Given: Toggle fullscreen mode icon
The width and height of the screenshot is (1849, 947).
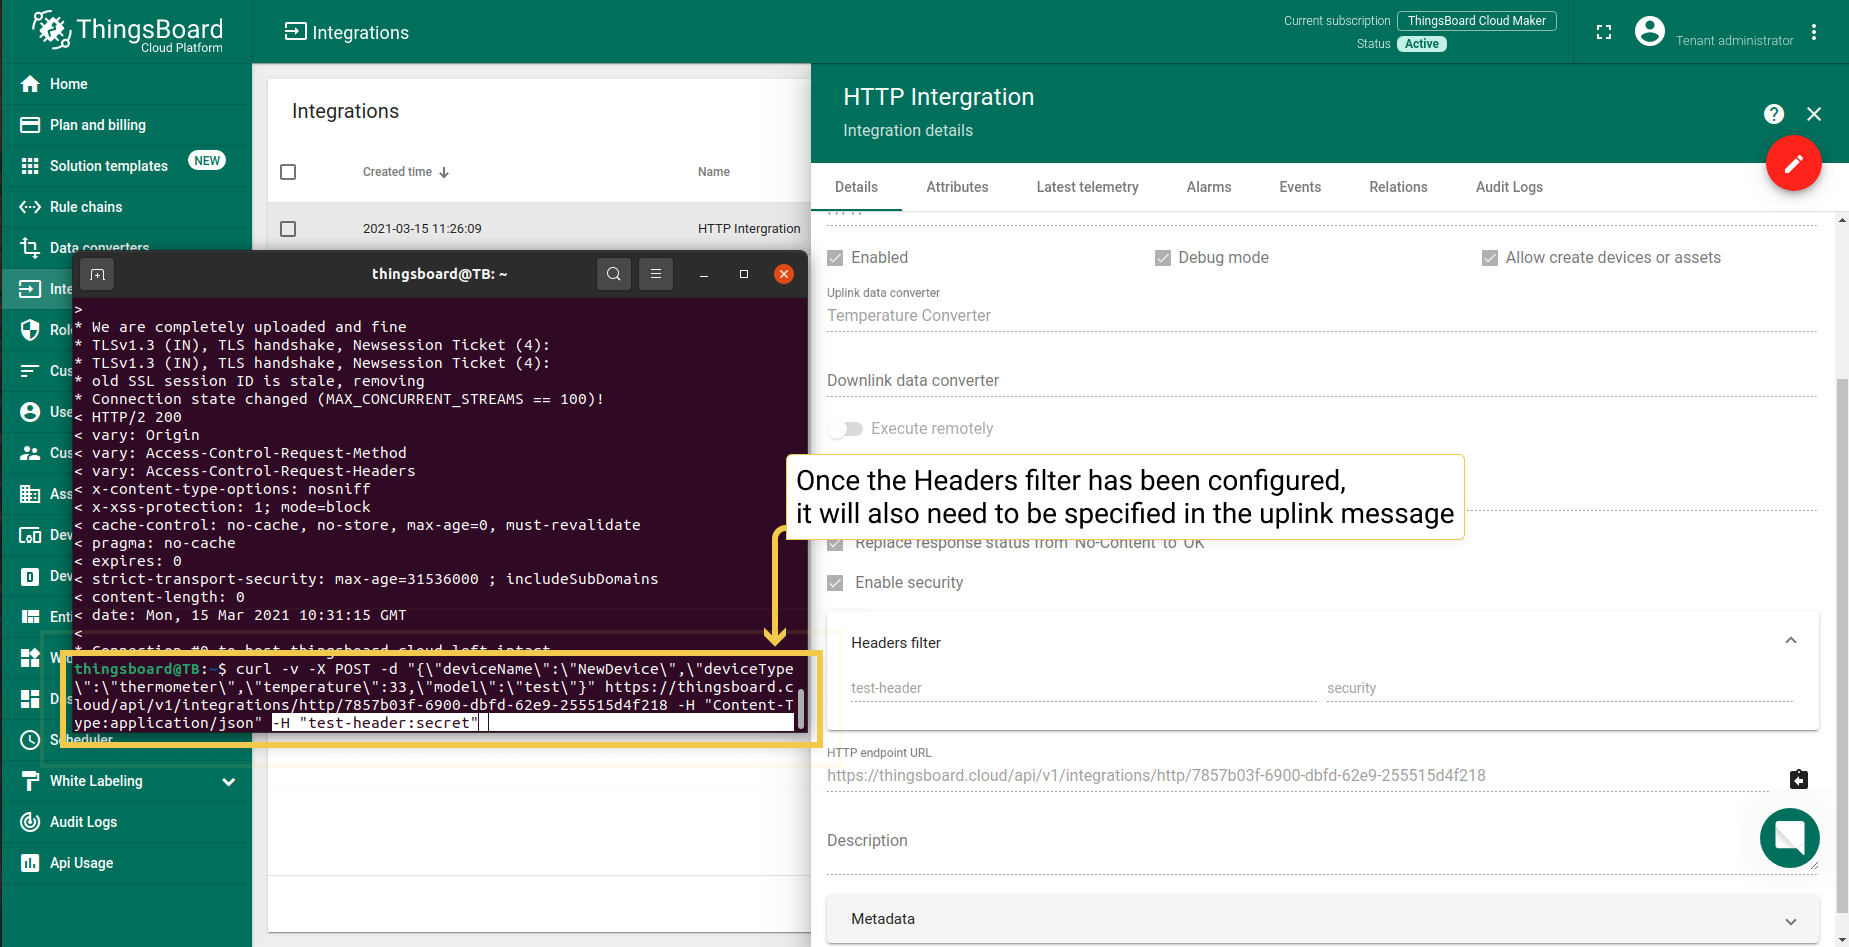Looking at the screenshot, I should coord(1604,32).
